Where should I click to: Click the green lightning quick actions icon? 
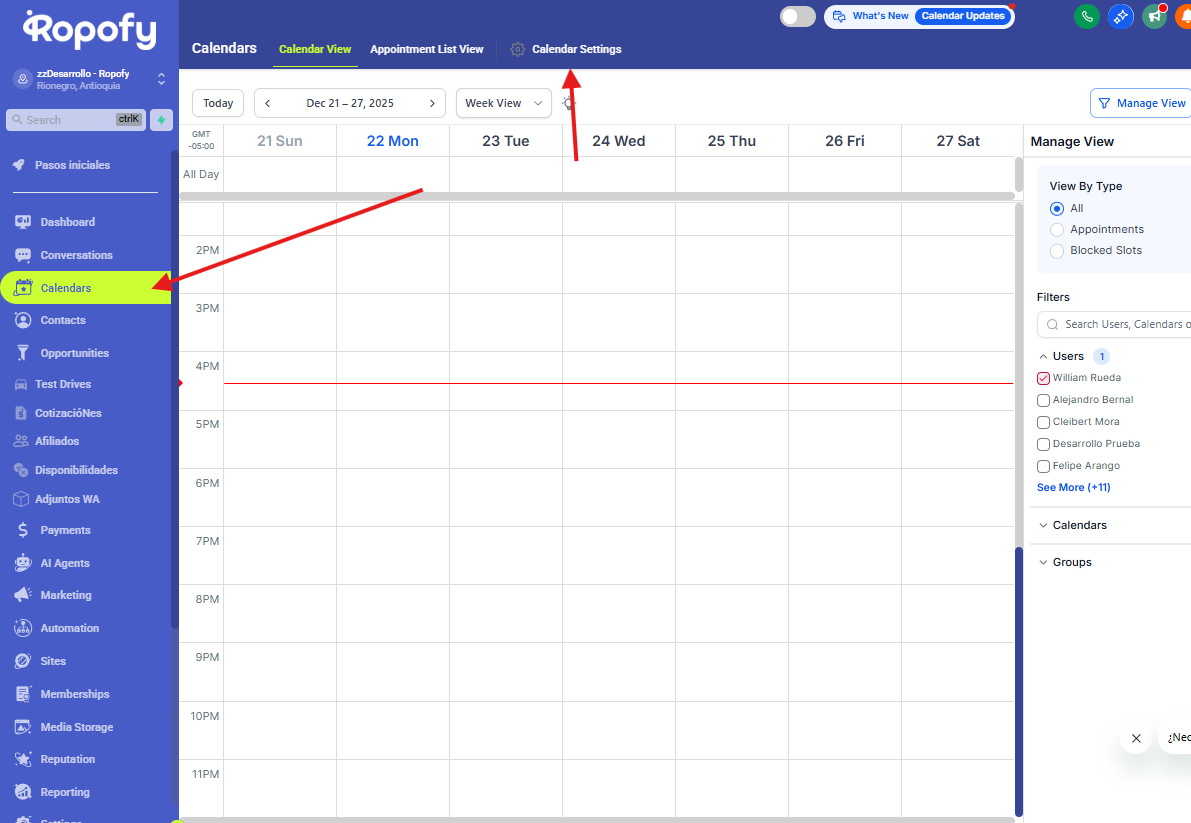point(160,120)
